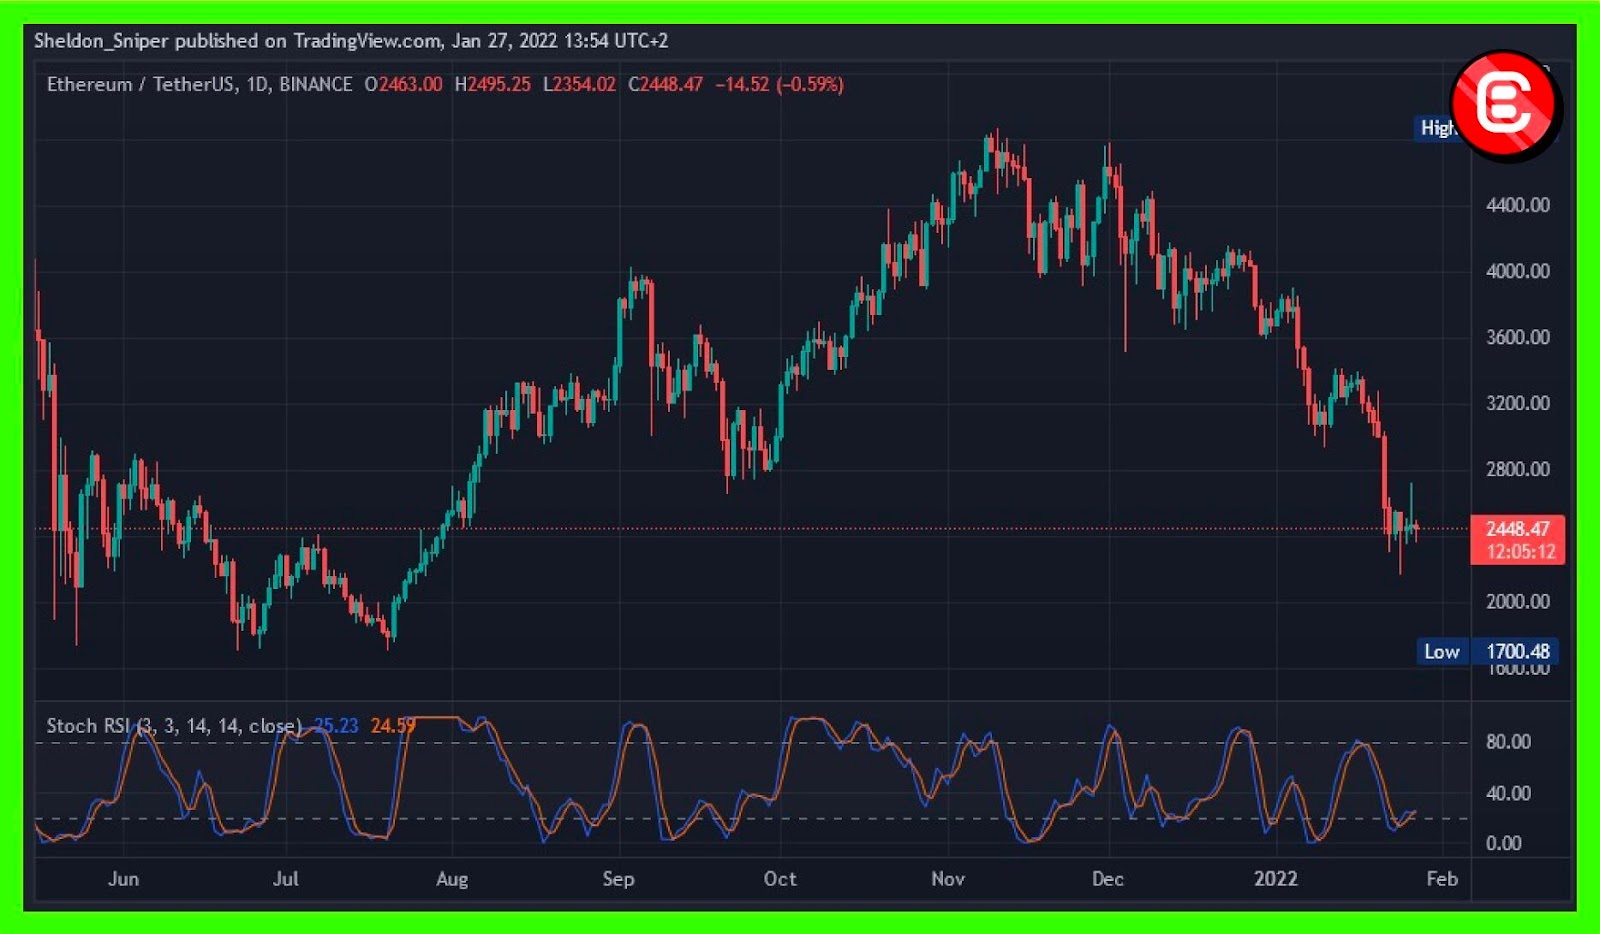
Task: Click the Dec label on time axis
Action: pos(1108,879)
